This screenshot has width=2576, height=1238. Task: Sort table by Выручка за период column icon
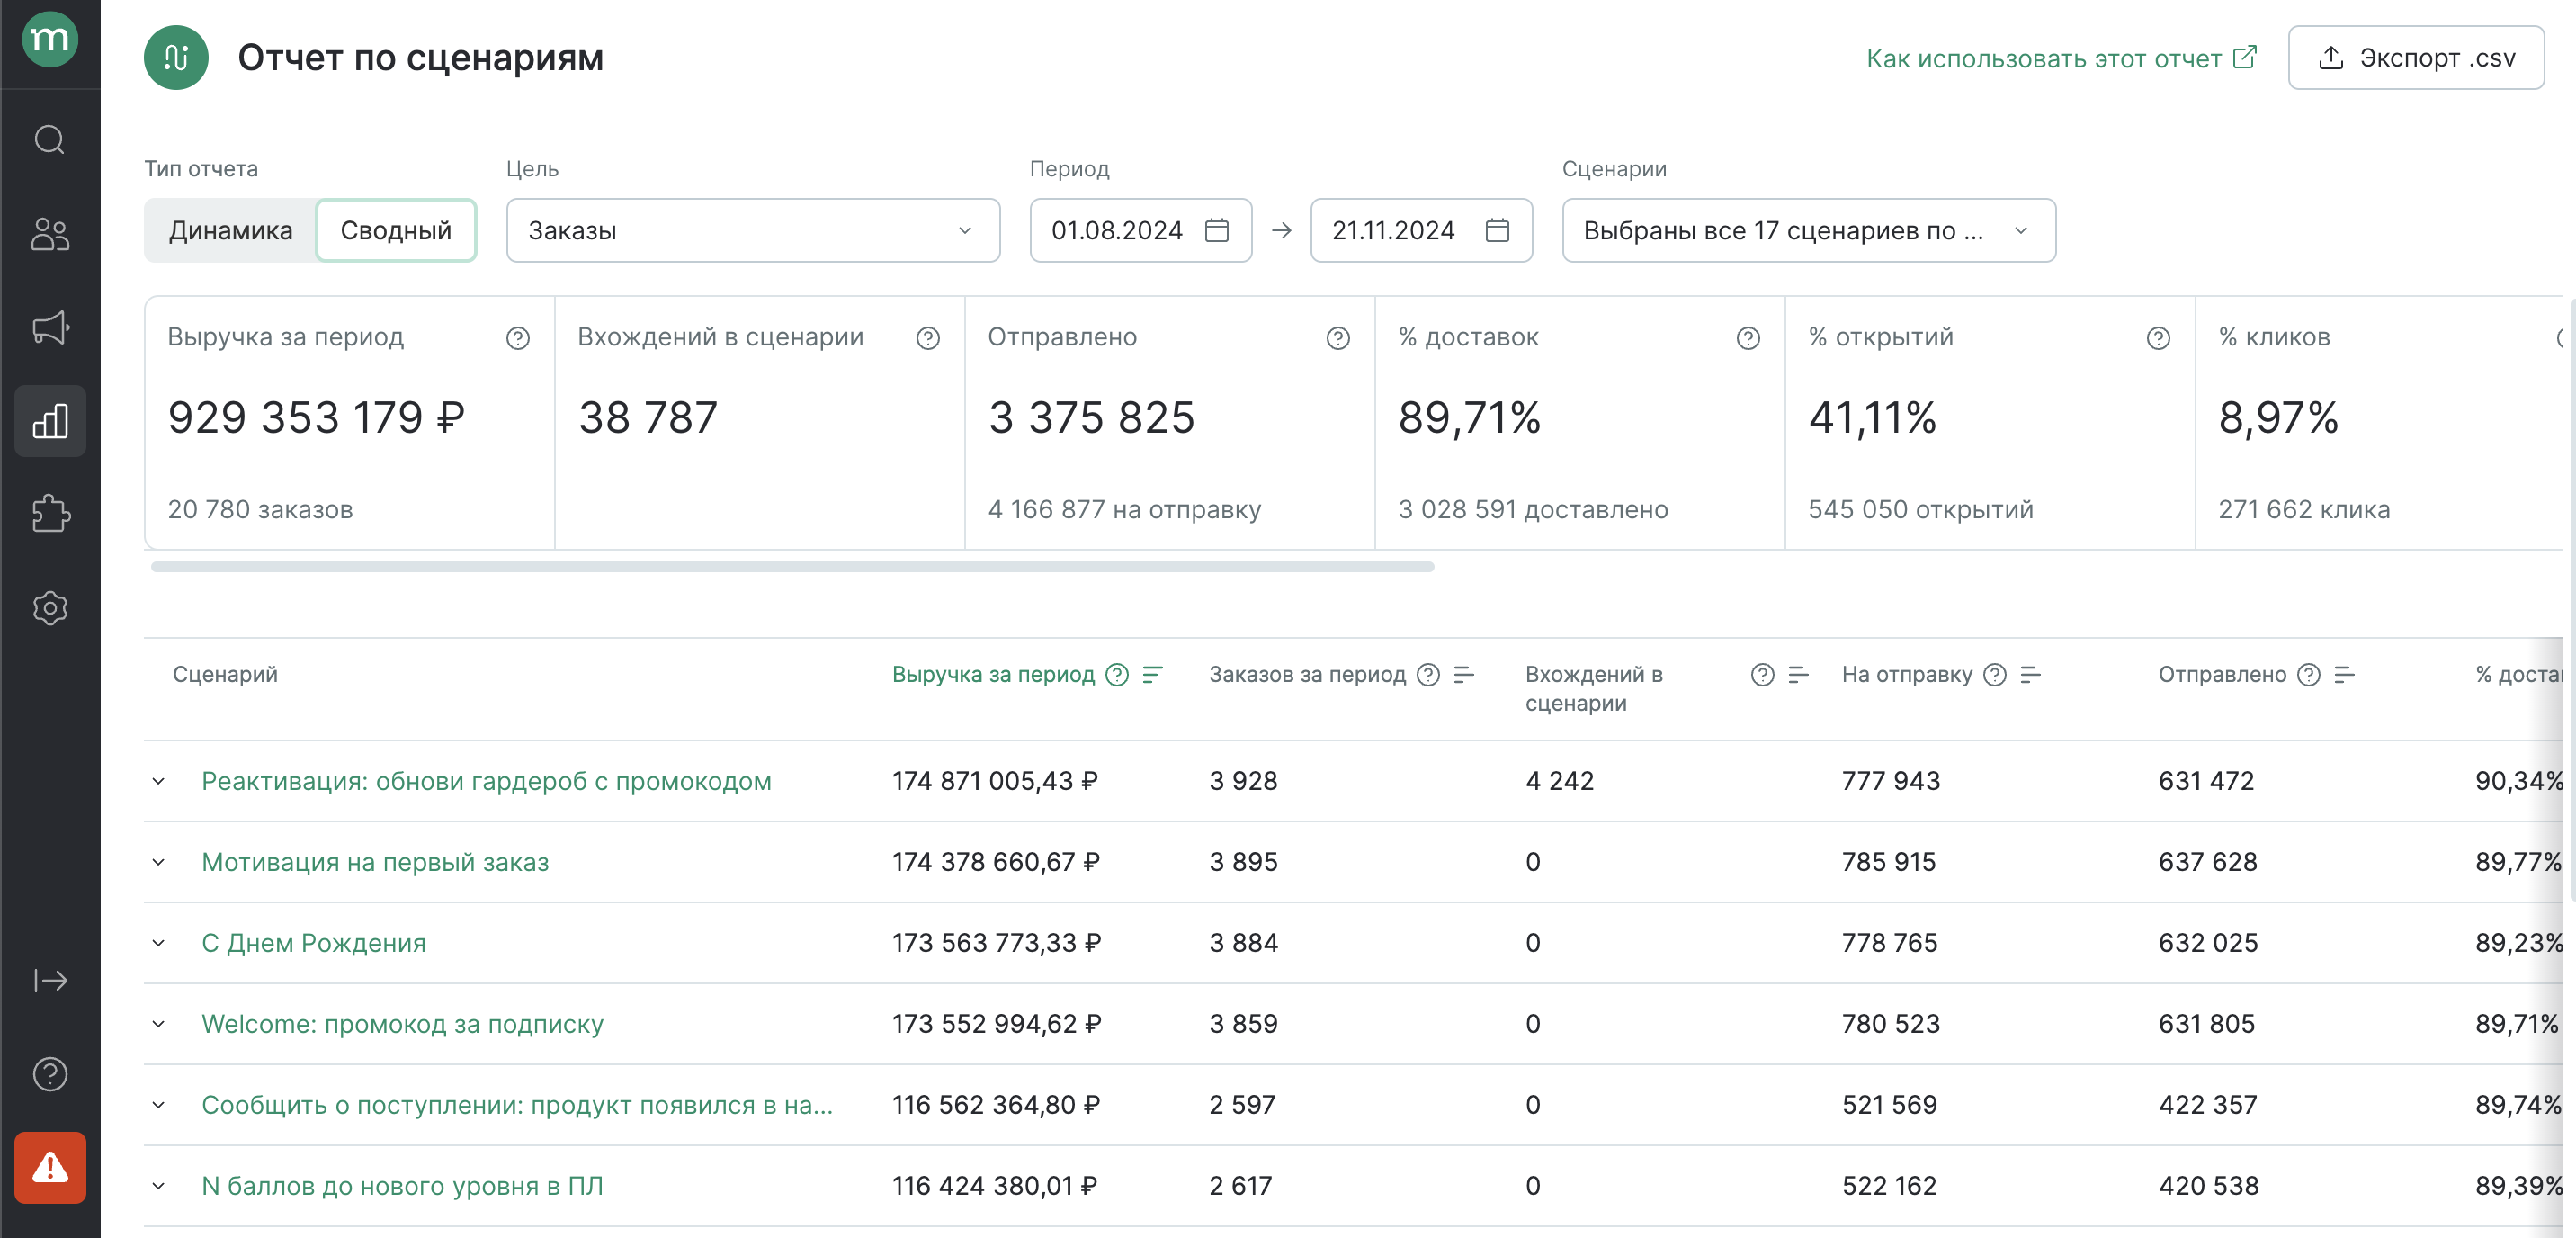pos(1152,675)
